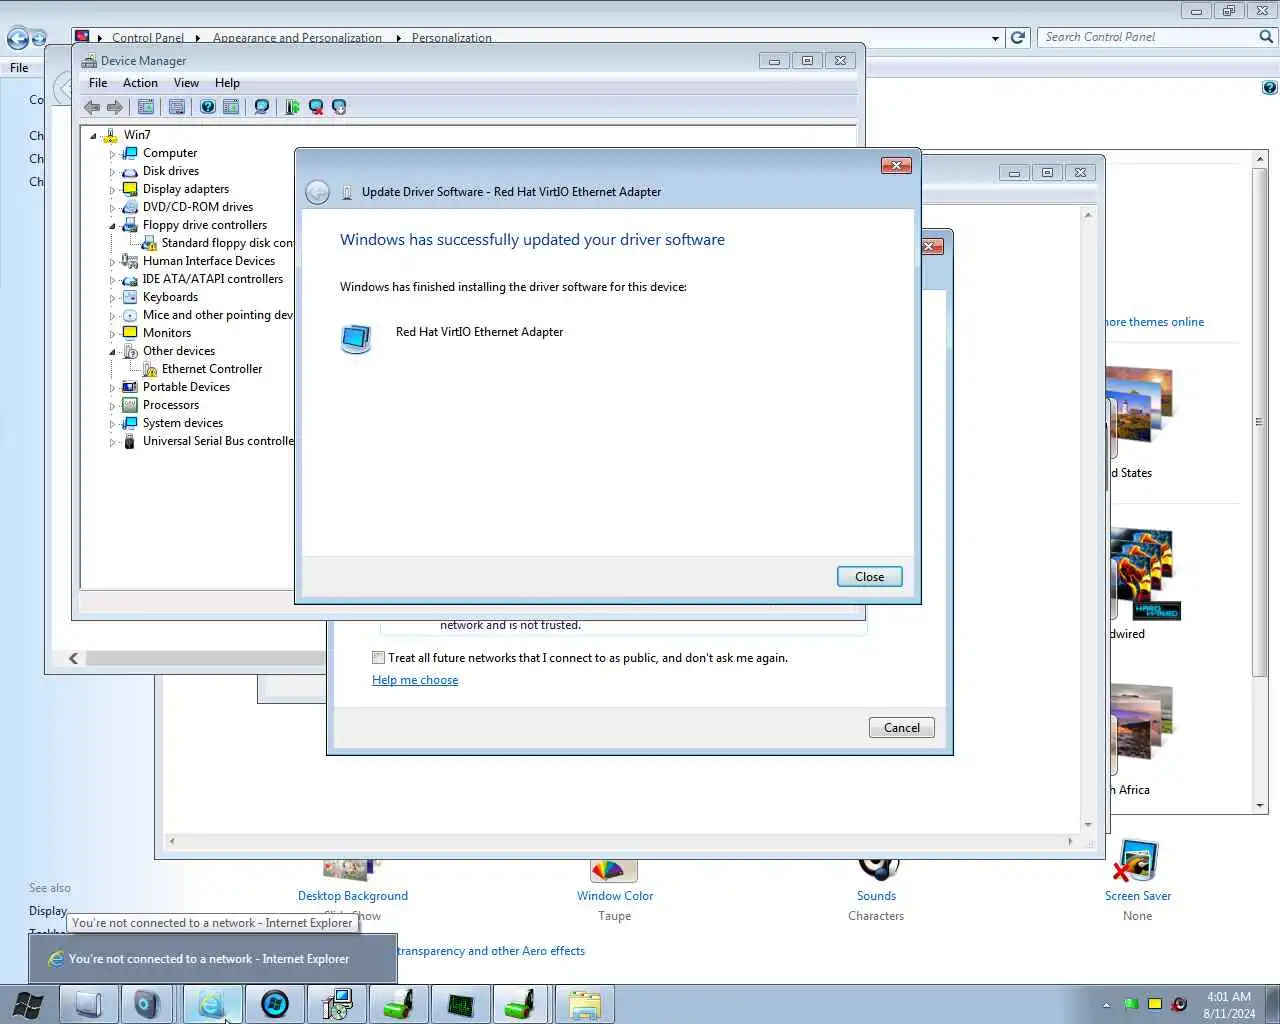Click the Control Panel help question mark icon
Viewport: 1280px width, 1024px height.
point(1269,88)
